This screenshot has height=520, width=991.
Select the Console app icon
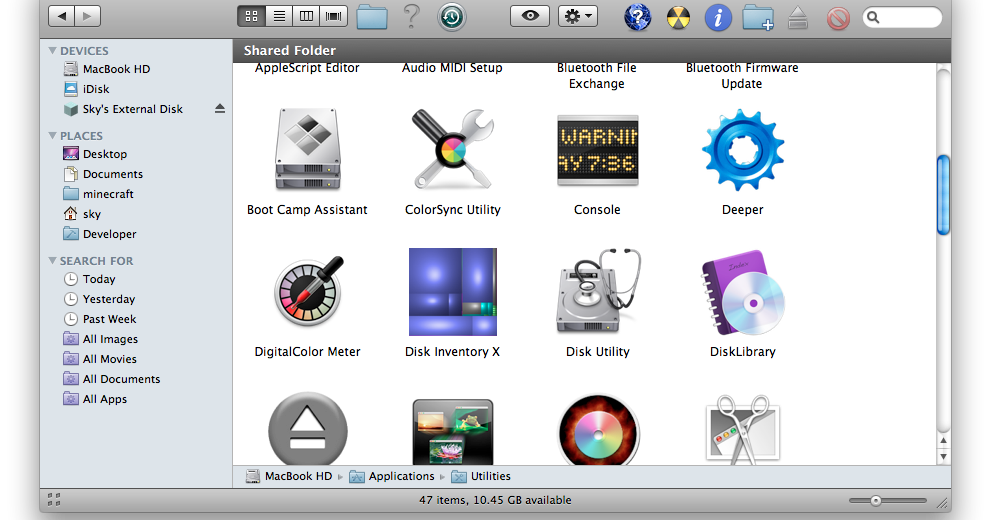pyautogui.click(x=597, y=150)
